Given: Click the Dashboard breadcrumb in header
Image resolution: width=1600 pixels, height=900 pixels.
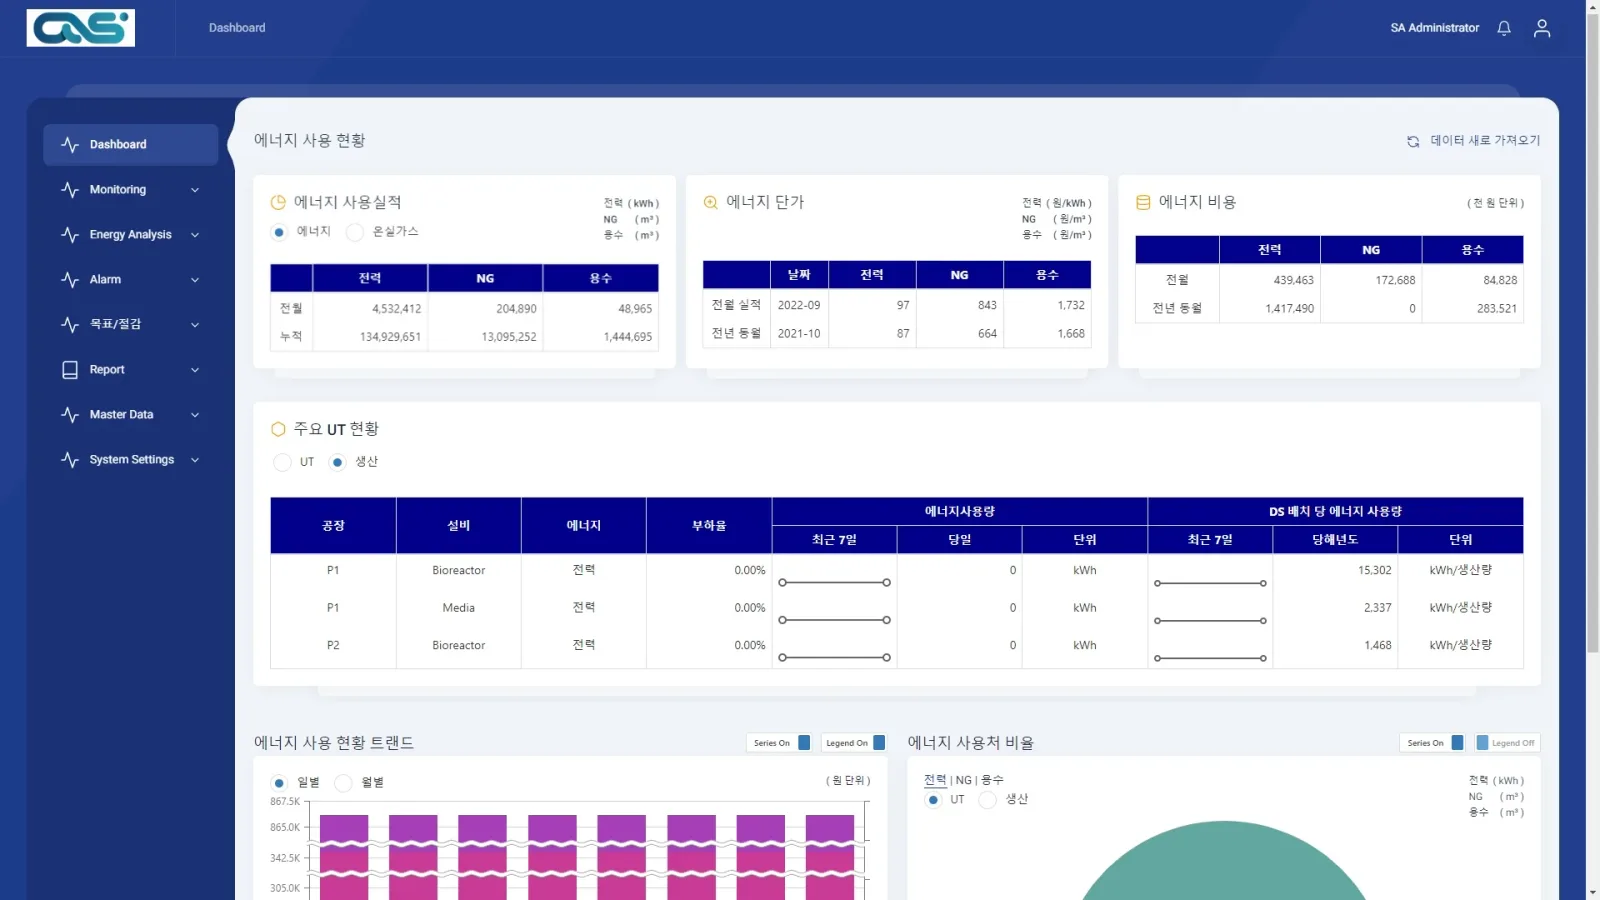Looking at the screenshot, I should pos(237,28).
